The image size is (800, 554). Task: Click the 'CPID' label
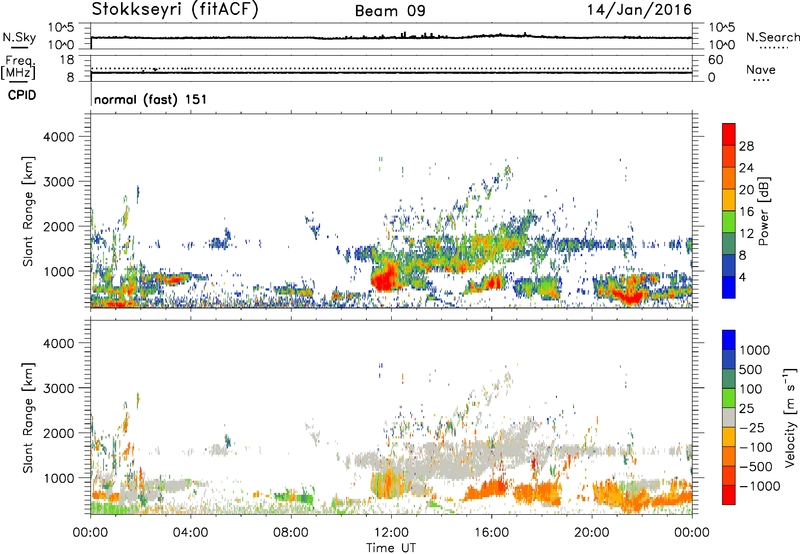click(22, 95)
